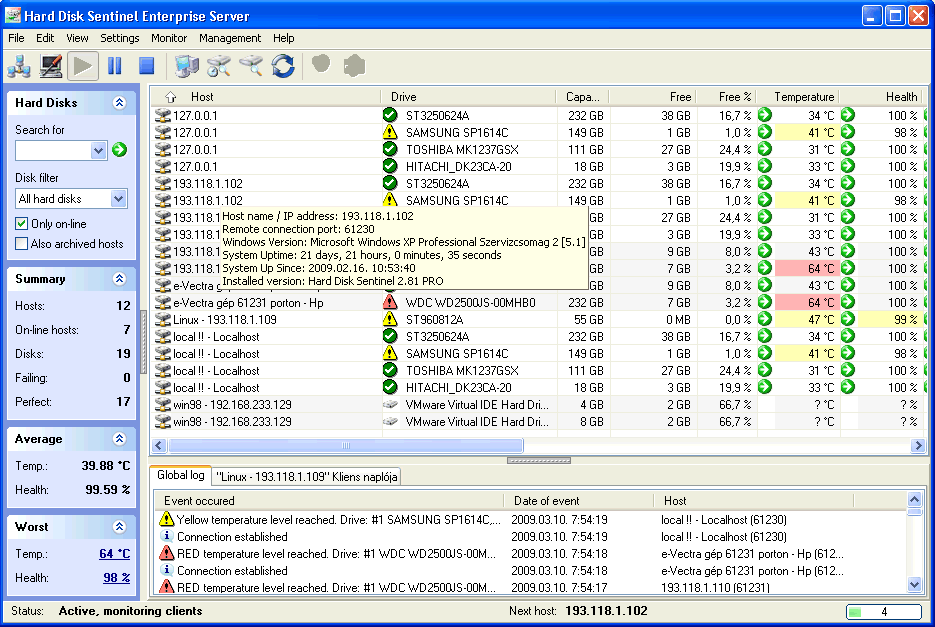Click the blue refresh arrows icon

coord(283,66)
